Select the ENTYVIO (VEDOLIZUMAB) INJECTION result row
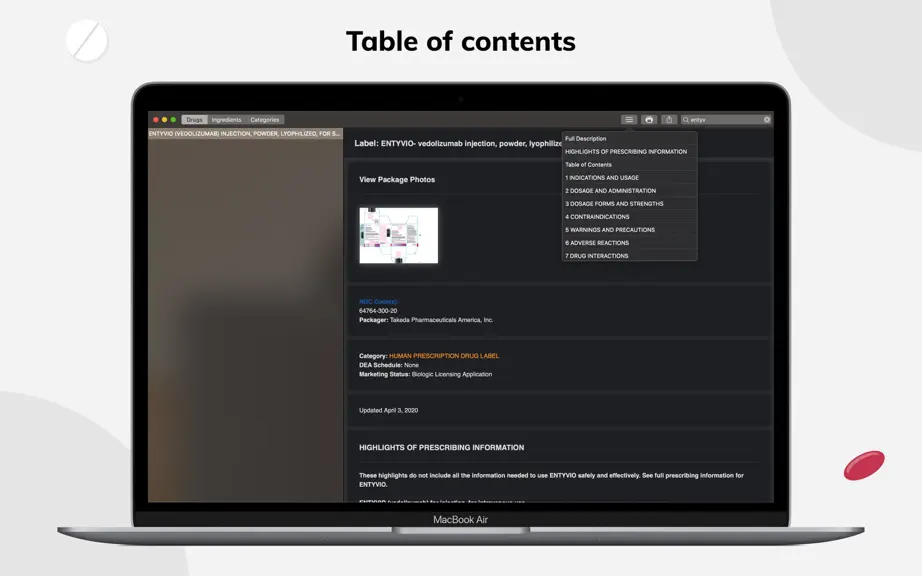 point(245,133)
